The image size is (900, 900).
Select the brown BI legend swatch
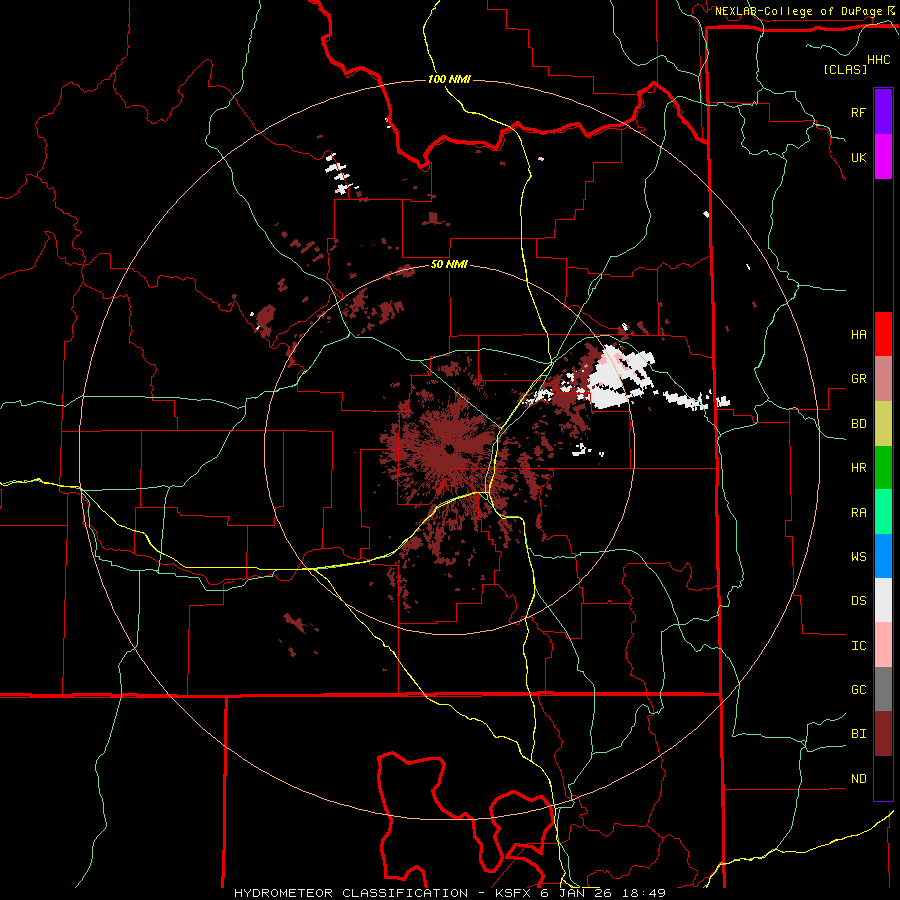coord(883,734)
